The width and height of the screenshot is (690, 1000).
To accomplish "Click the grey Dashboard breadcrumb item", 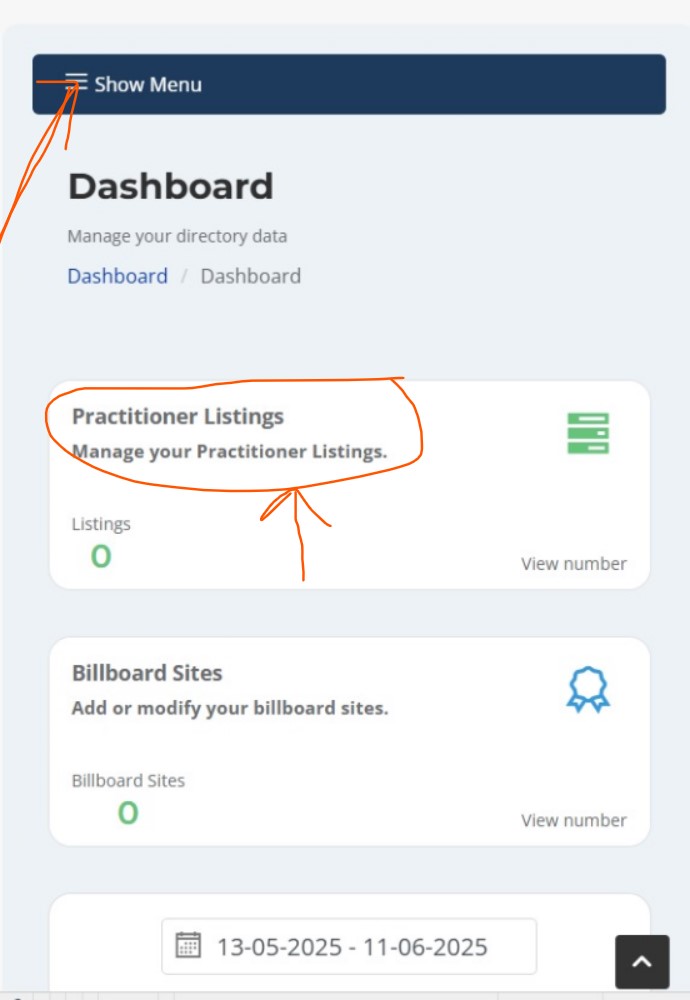I will click(x=251, y=276).
